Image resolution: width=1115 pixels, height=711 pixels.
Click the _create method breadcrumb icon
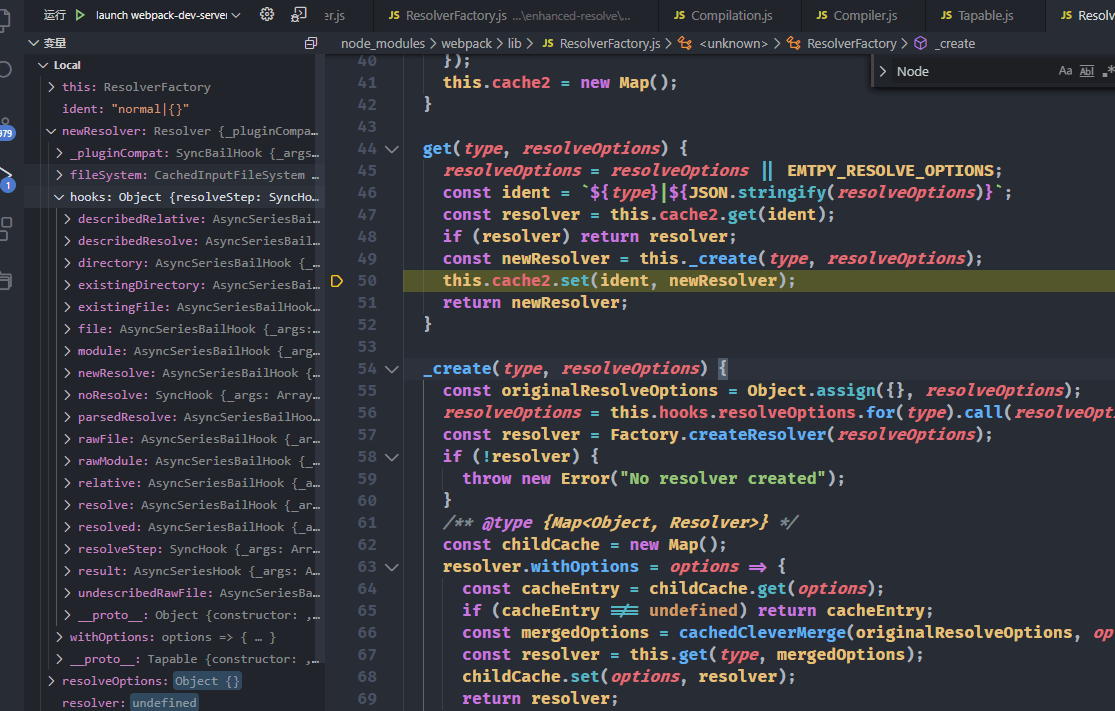click(920, 44)
